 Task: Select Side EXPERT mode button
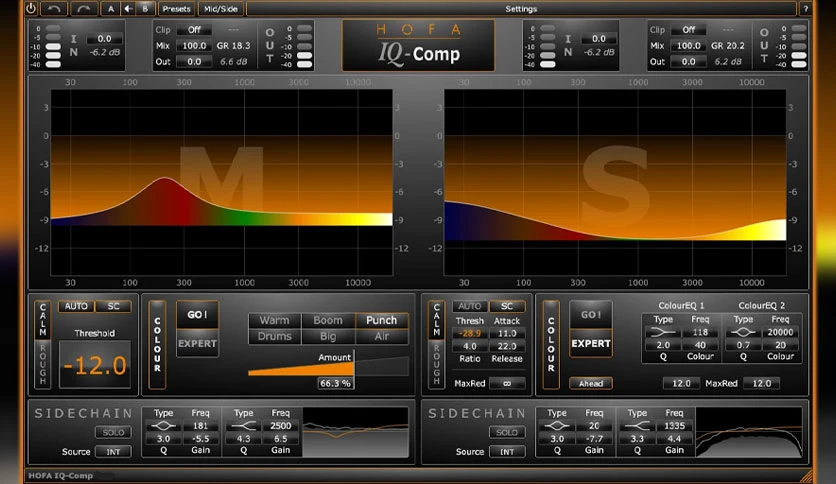tap(591, 344)
